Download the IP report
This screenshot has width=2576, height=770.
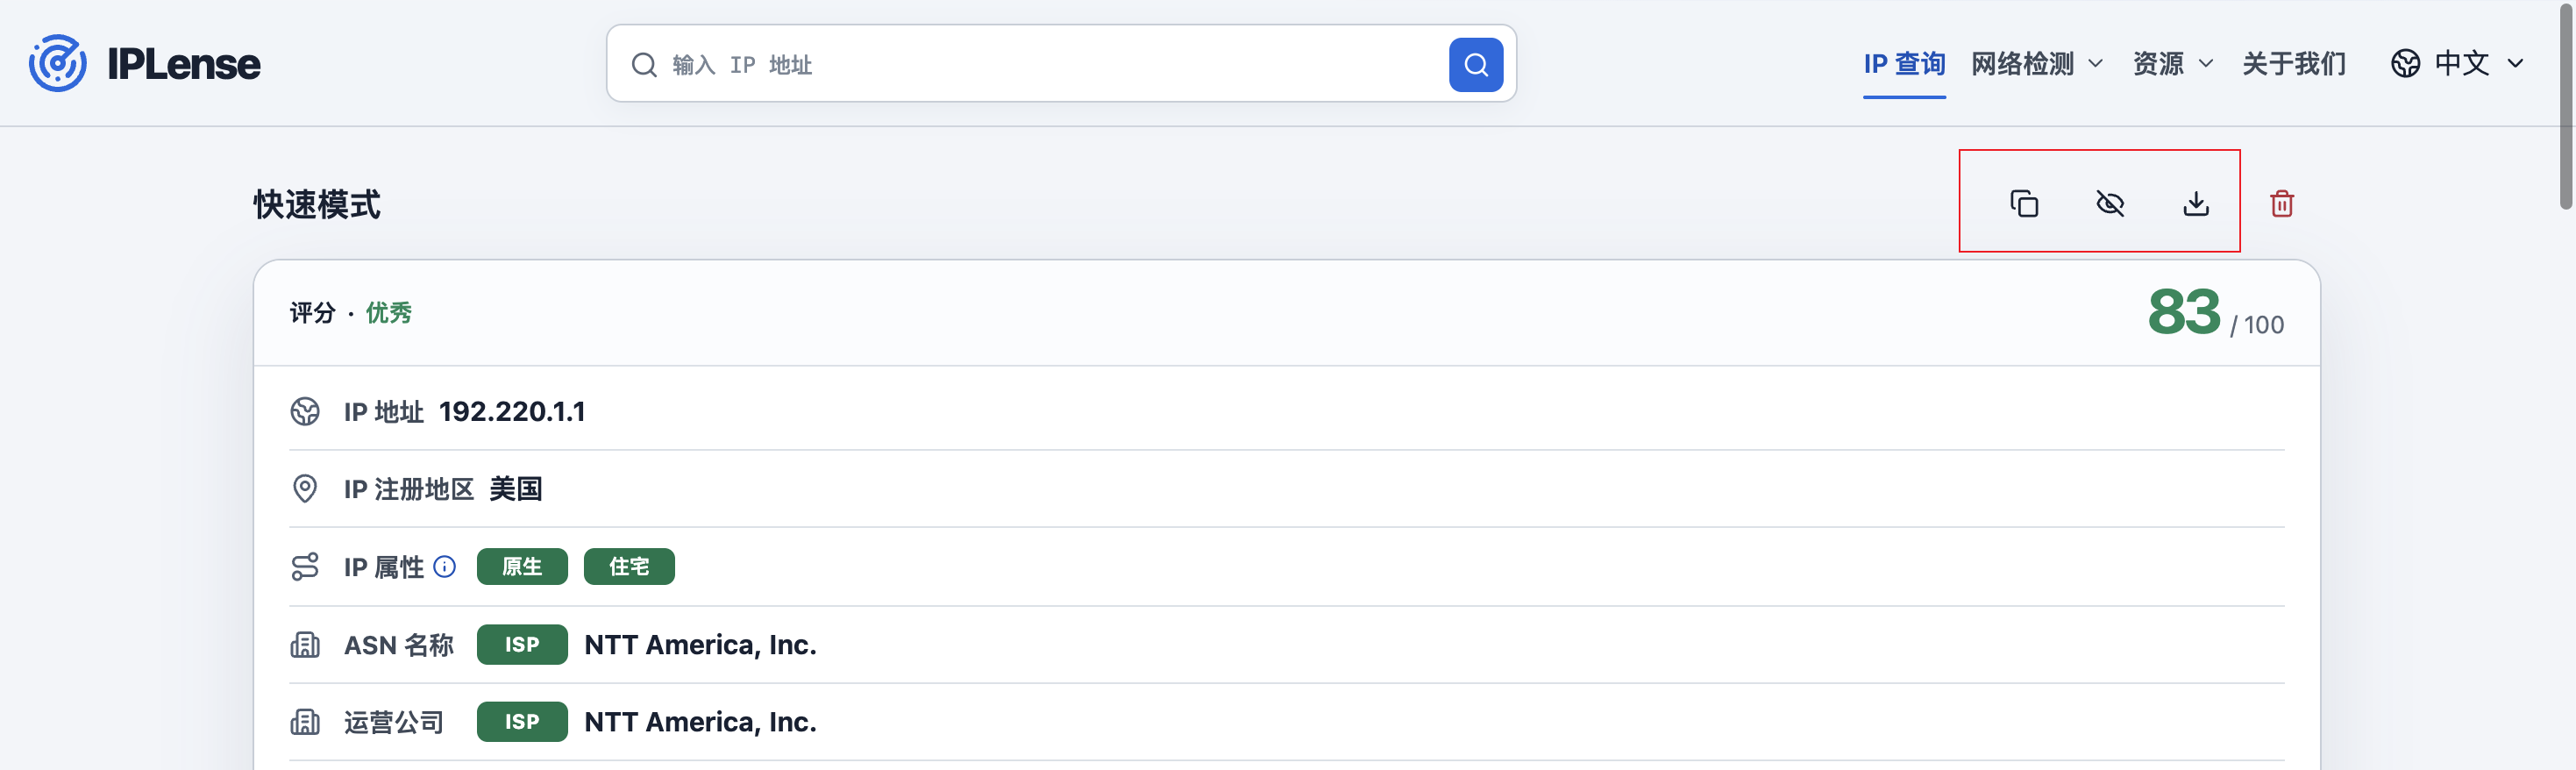click(2195, 204)
